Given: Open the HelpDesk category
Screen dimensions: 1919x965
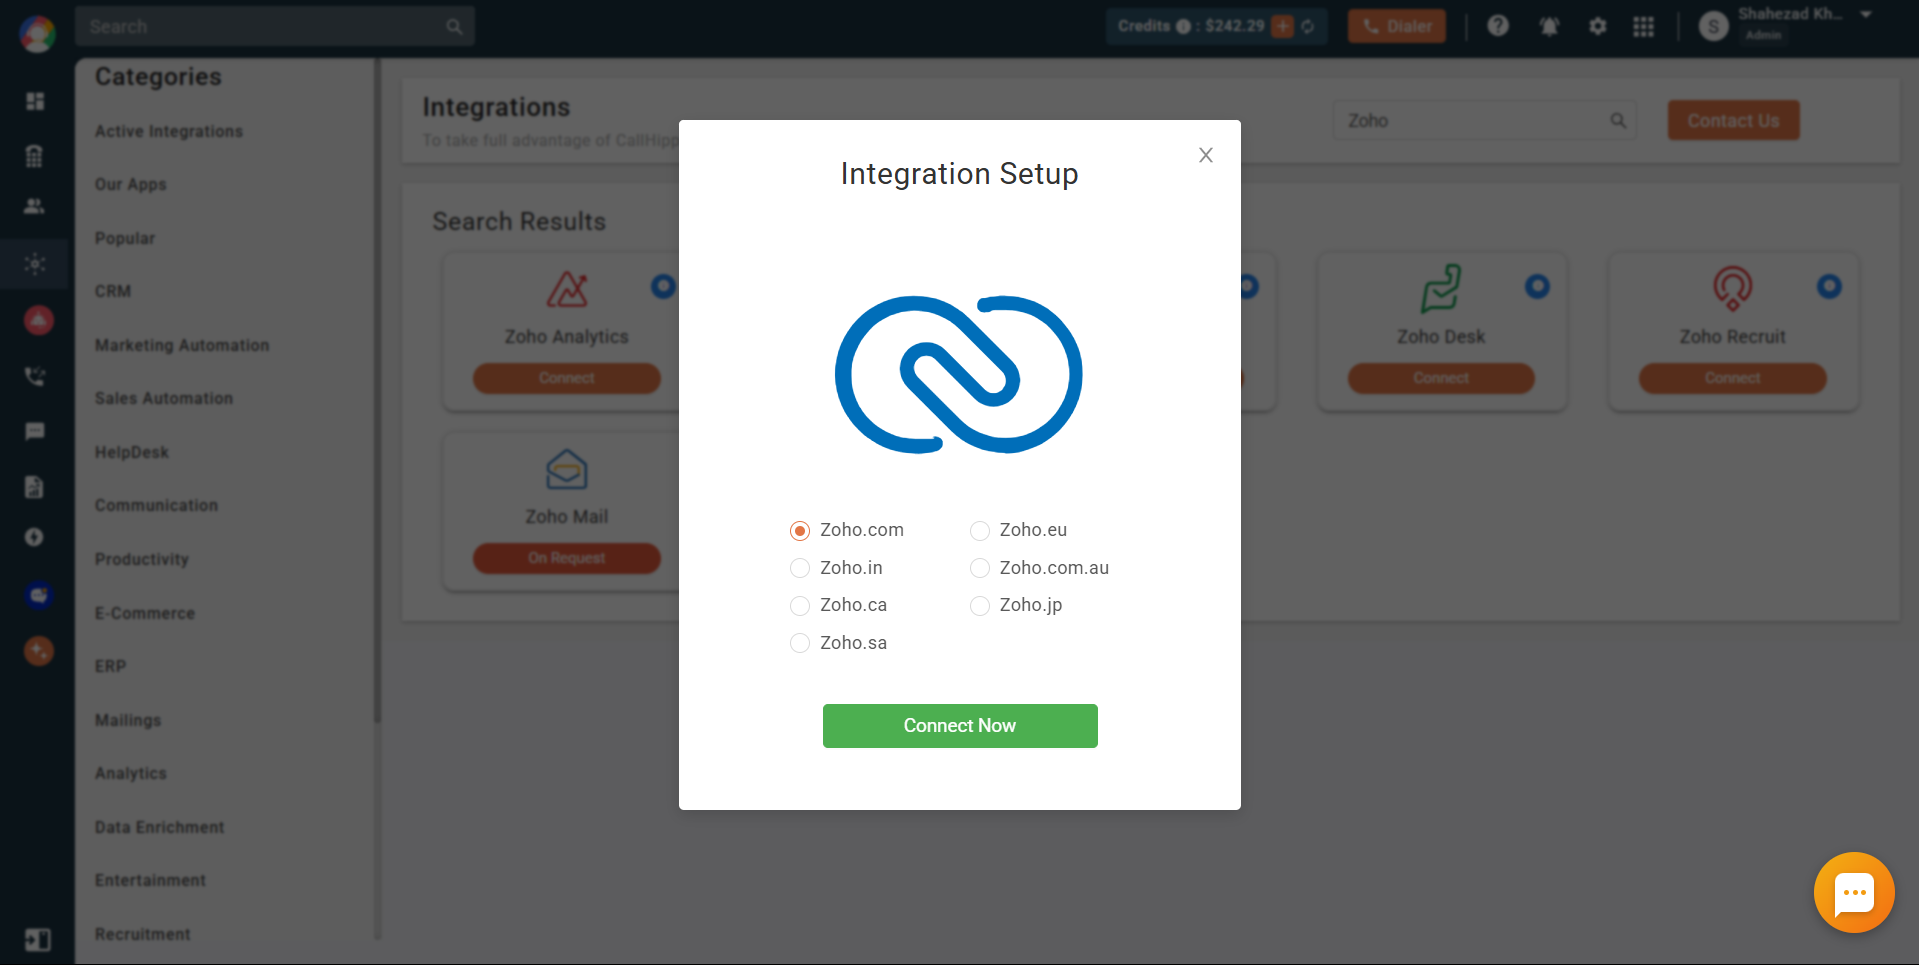Looking at the screenshot, I should [x=132, y=452].
